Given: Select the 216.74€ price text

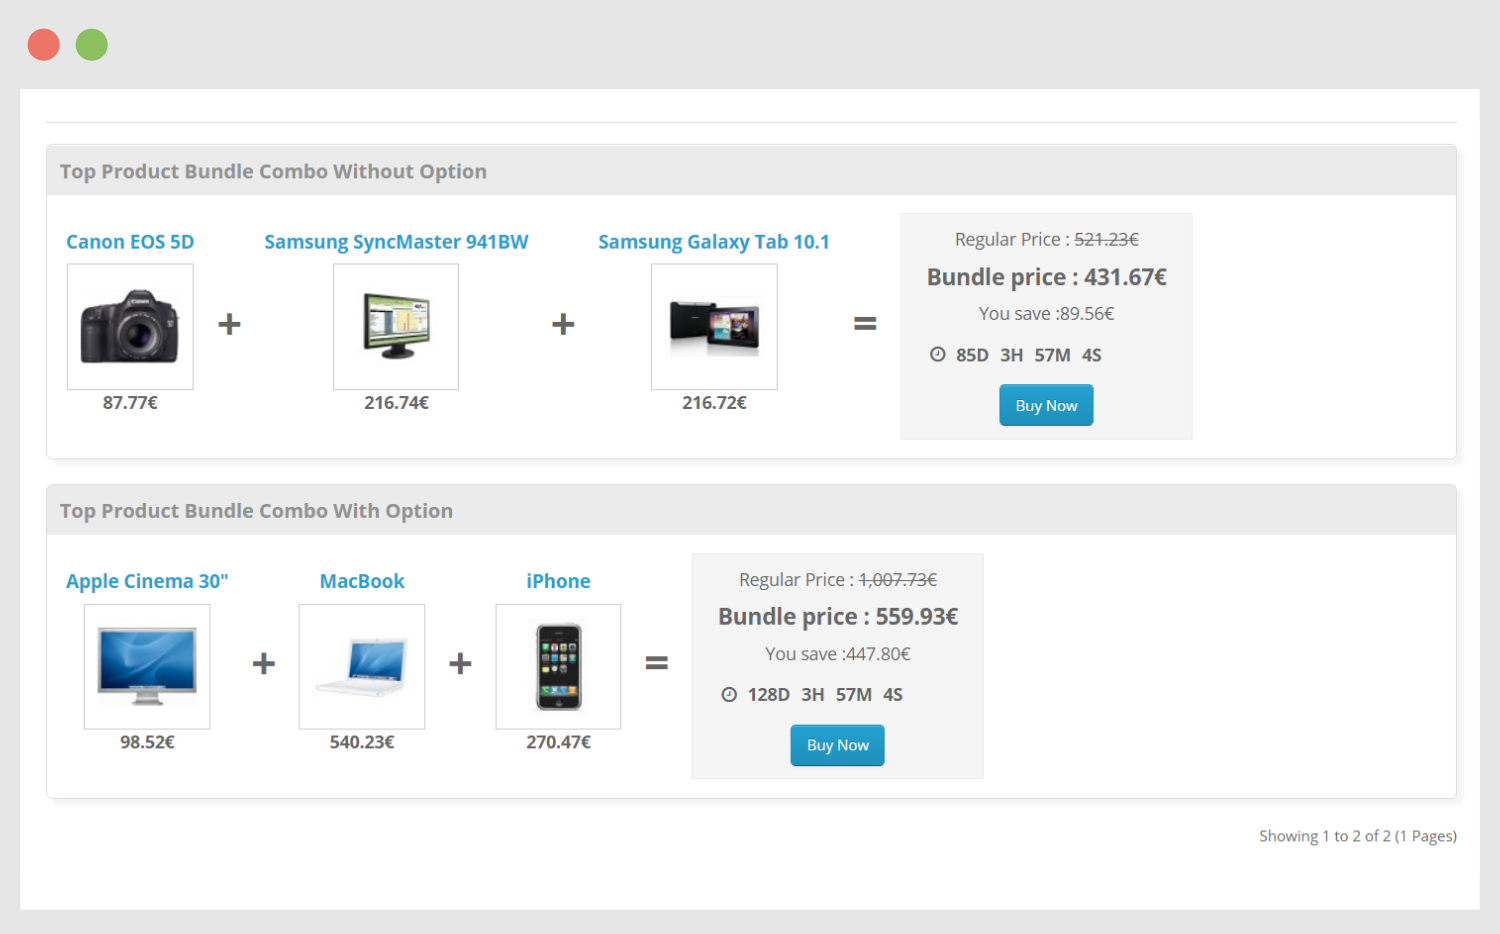Looking at the screenshot, I should (x=396, y=403).
